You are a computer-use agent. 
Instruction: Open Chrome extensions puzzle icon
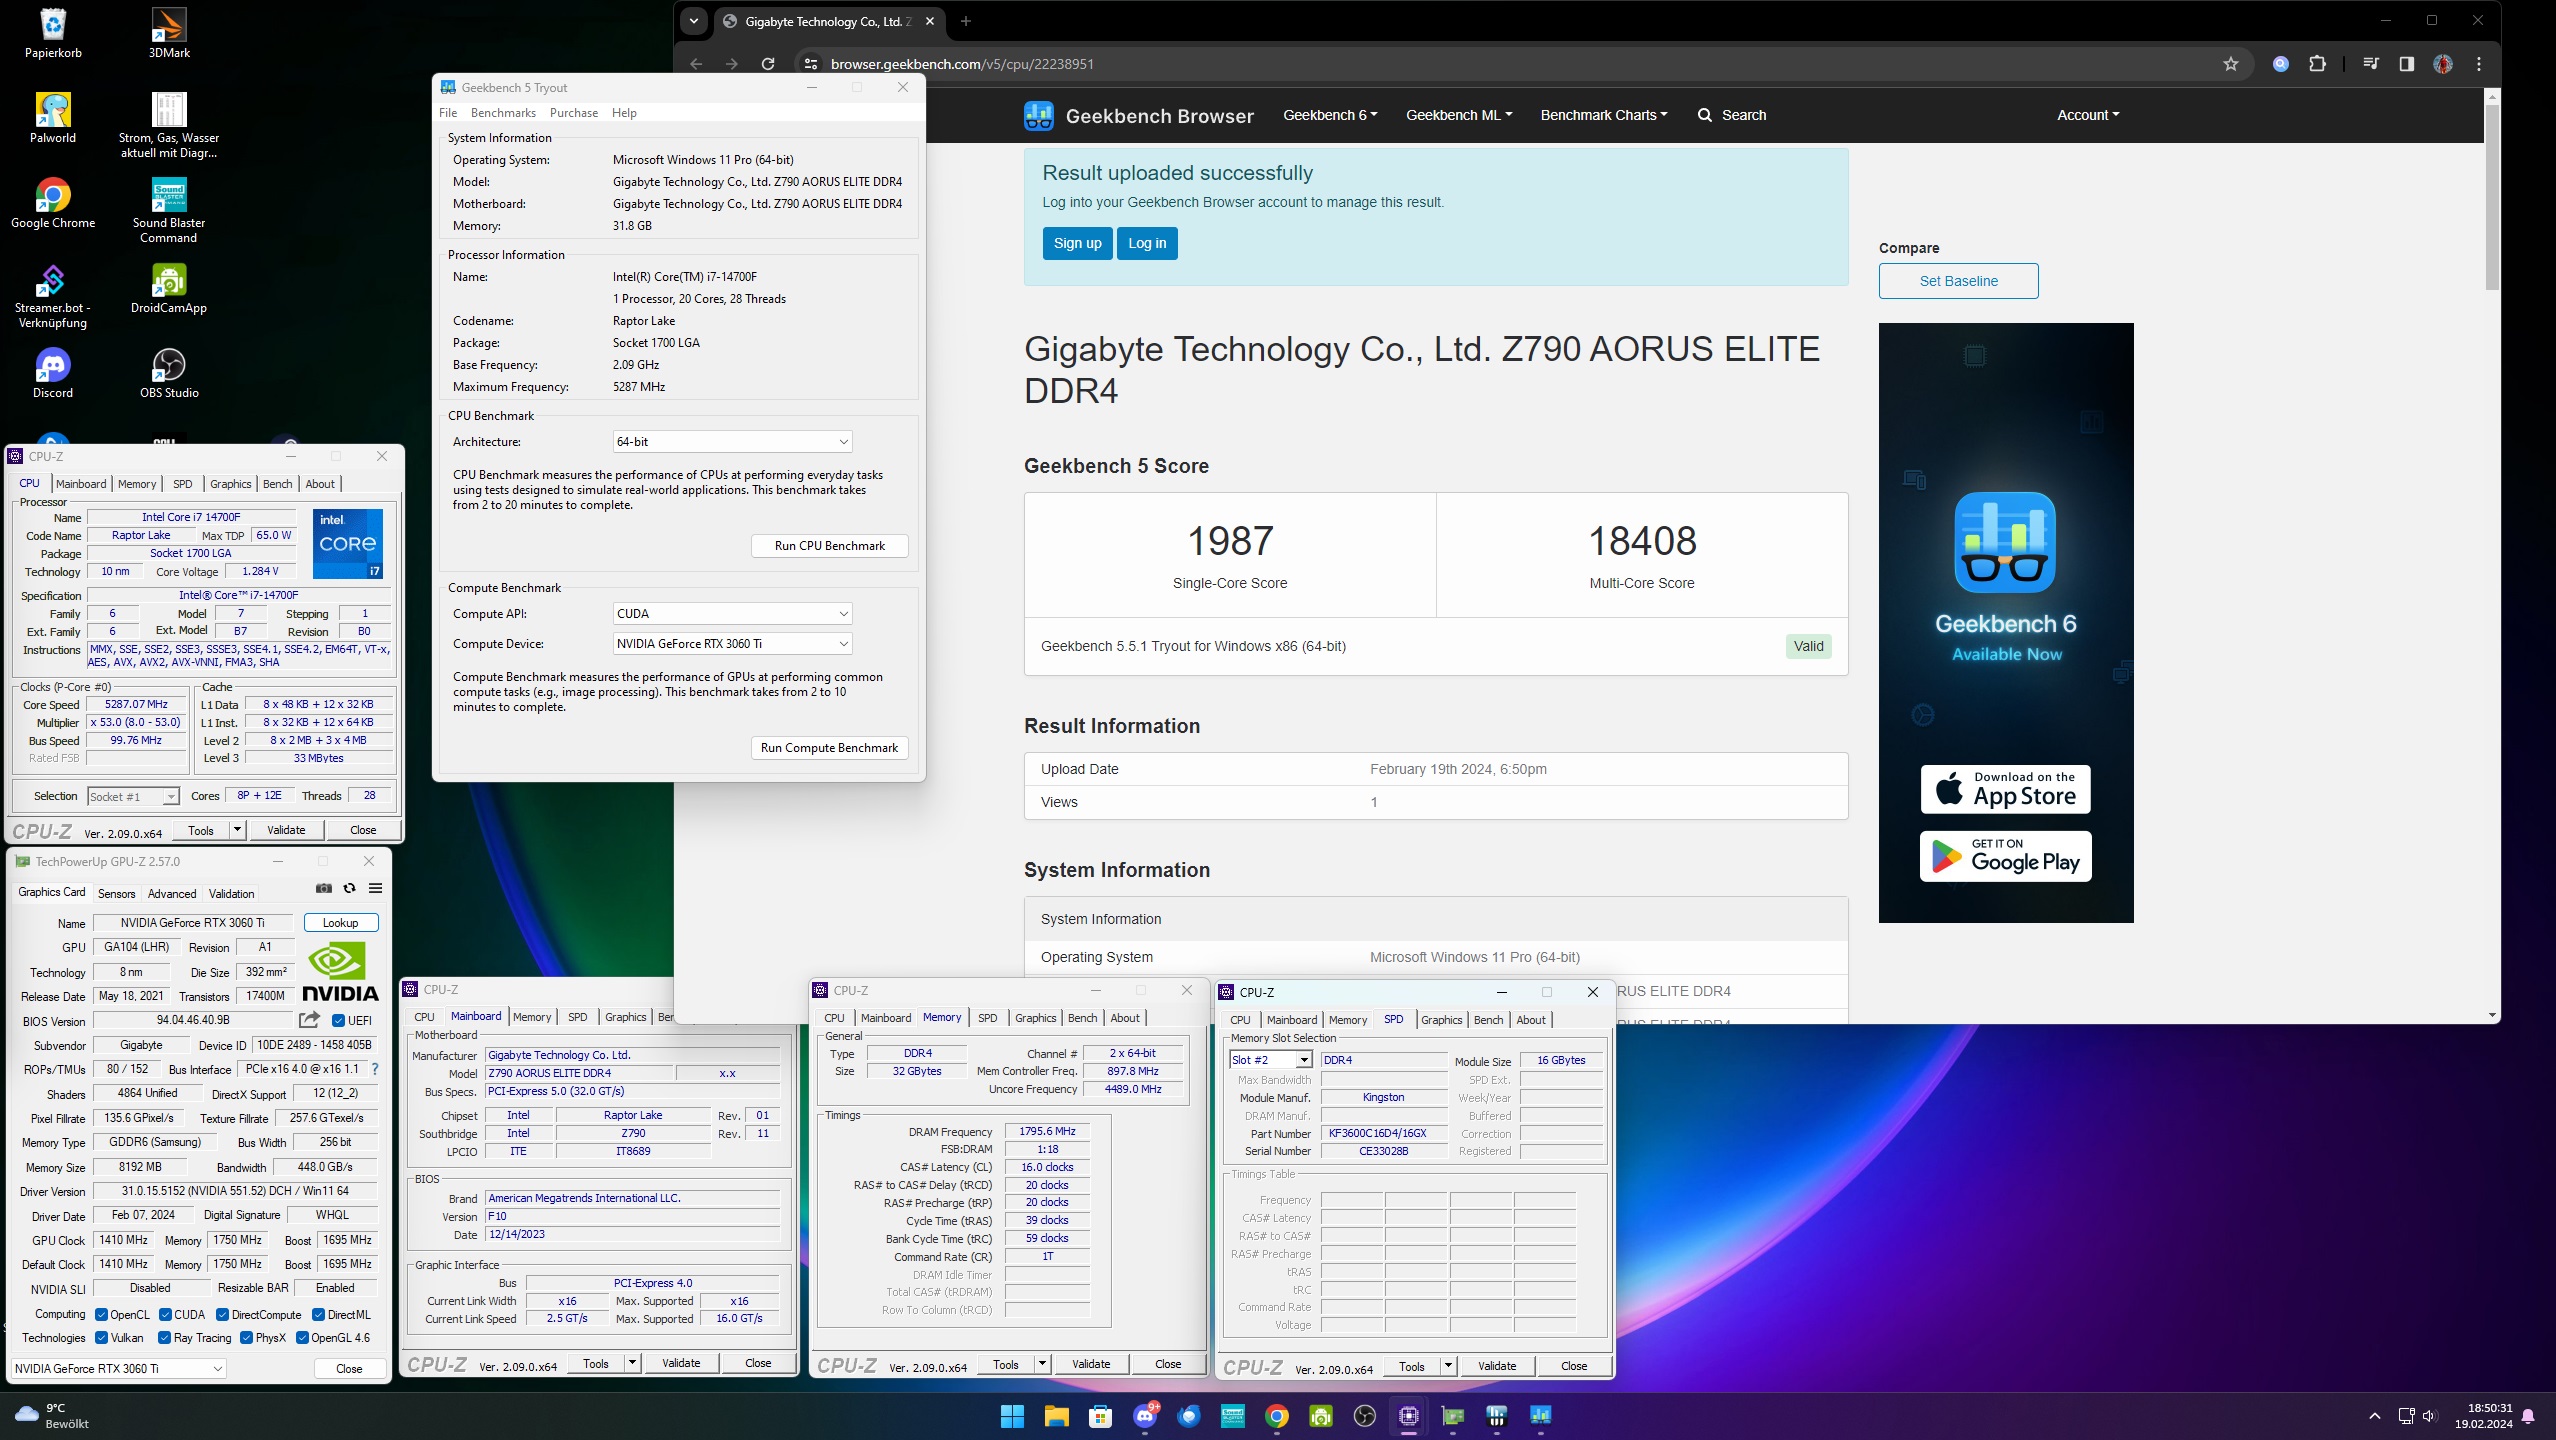2317,64
